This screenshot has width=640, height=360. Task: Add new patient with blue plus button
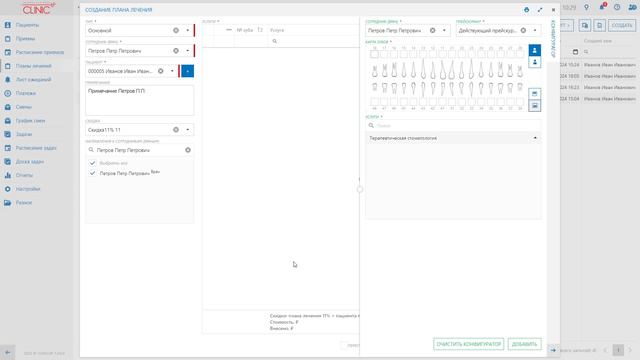tap(187, 71)
